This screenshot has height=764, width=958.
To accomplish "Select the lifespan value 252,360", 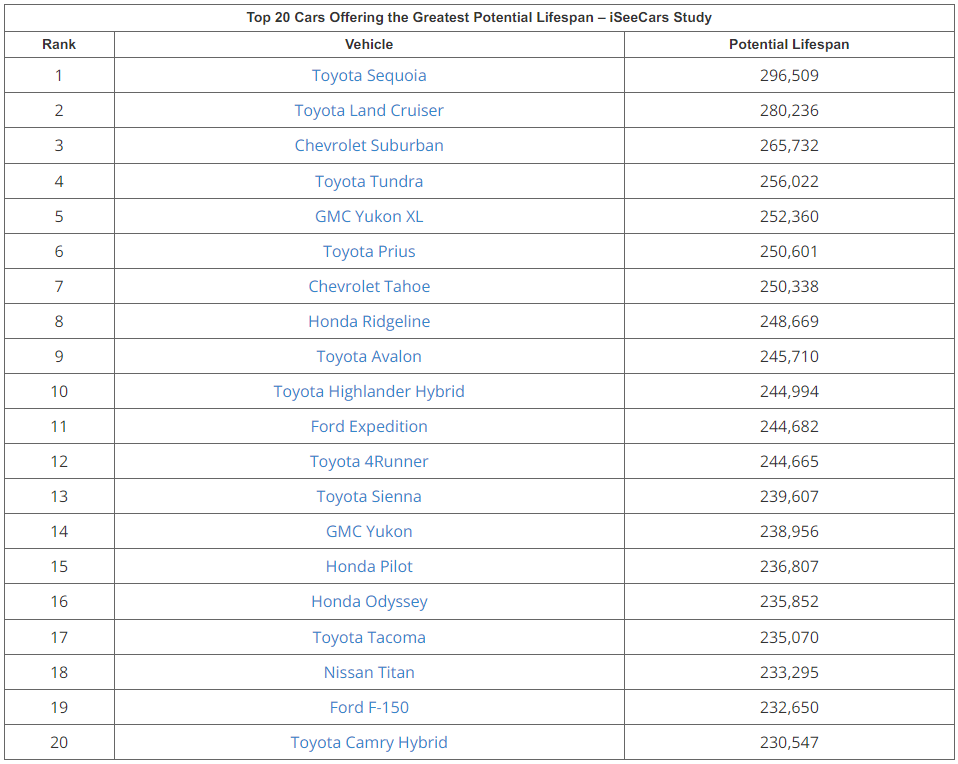I will [x=789, y=216].
